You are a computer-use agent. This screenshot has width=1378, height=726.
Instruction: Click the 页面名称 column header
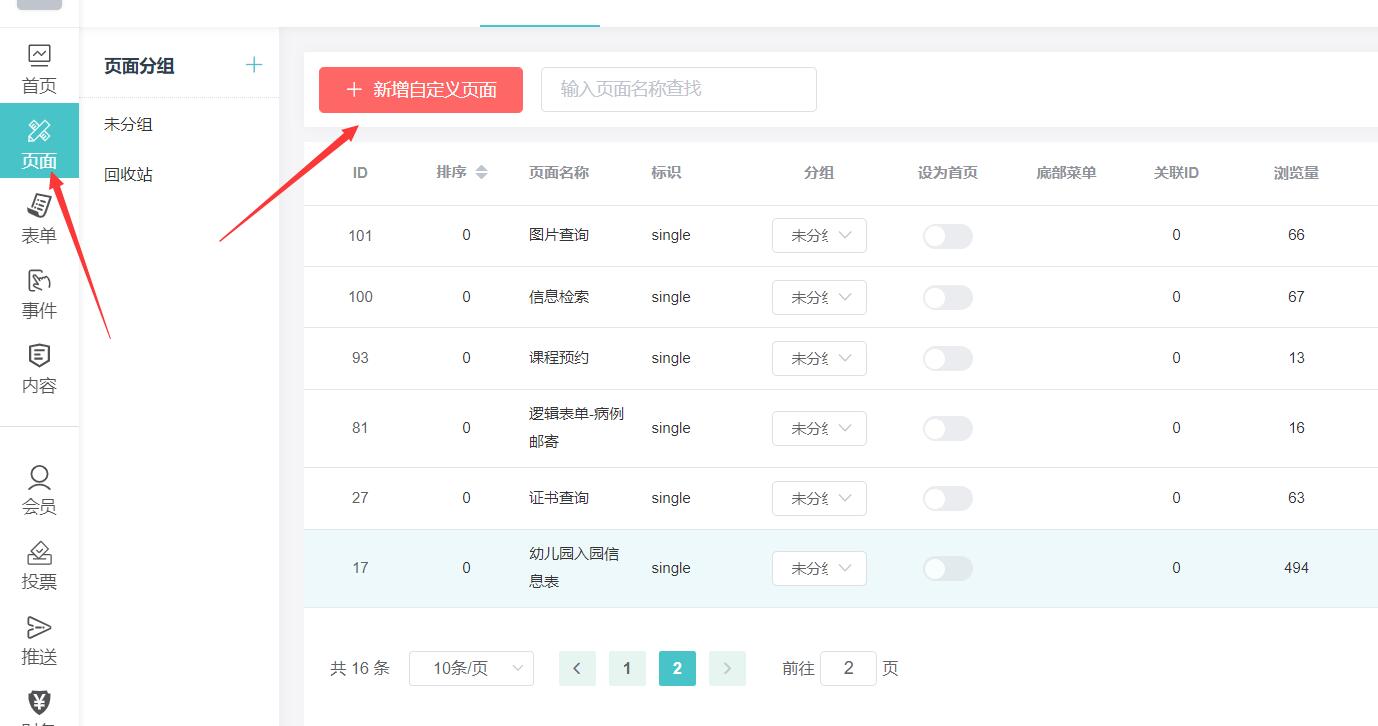click(x=559, y=173)
